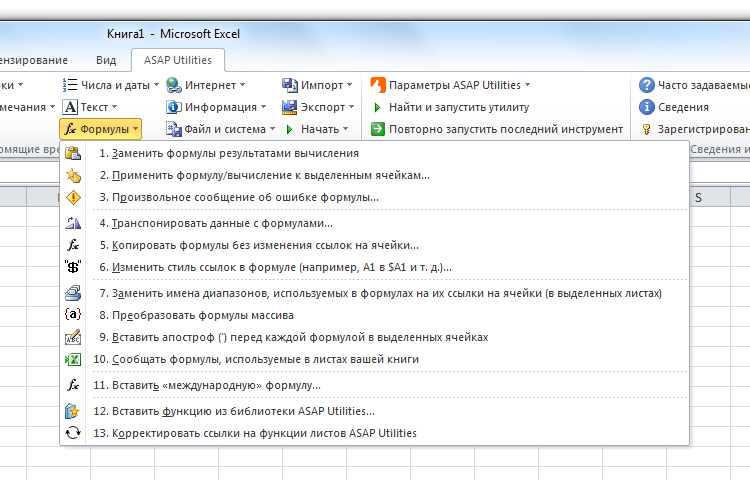The image size is (750, 480).
Task: Expand the Текст dropdown arrow
Action: (x=115, y=107)
